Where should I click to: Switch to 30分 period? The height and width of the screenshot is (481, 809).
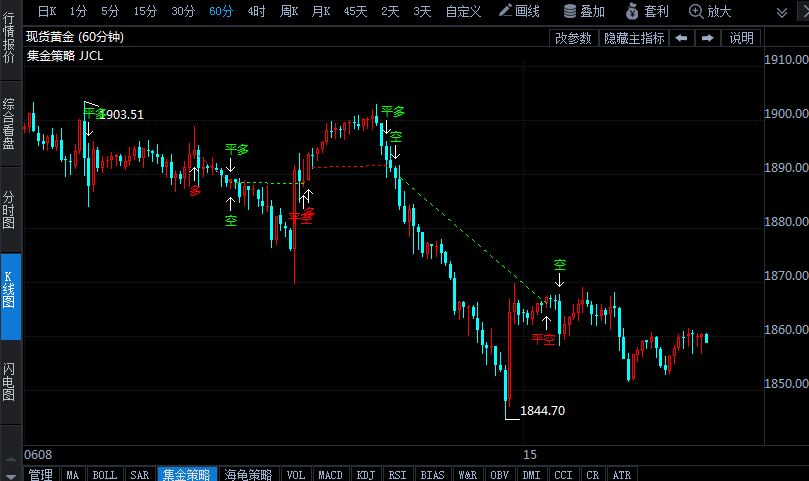[x=183, y=11]
